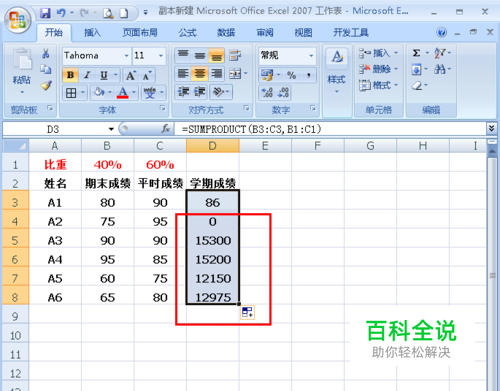This screenshot has width=500, height=391.
Task: Decrease decimal places
Action: click(283, 92)
